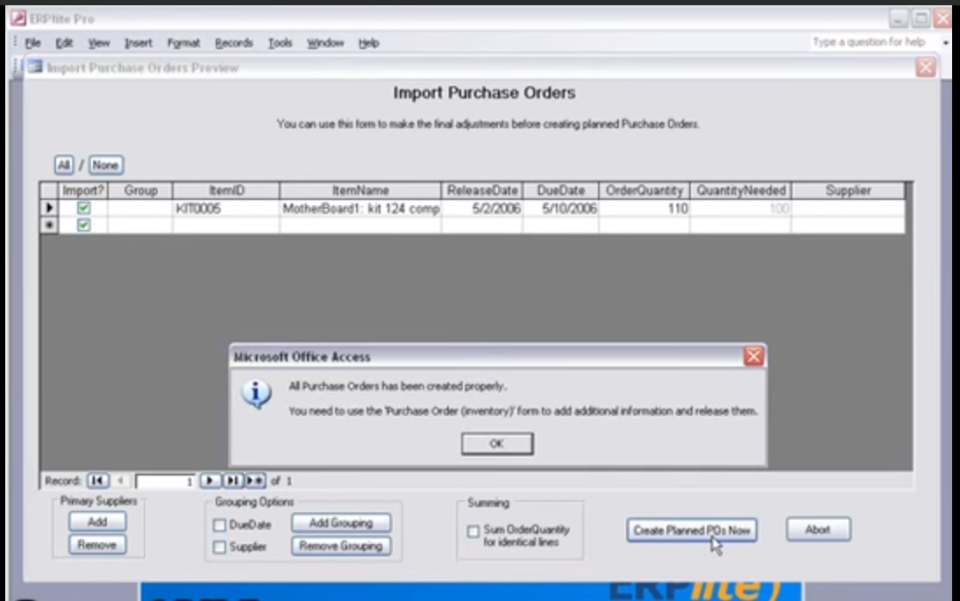Screen dimensions: 960x601
Task: Go to next record navigation arrow
Action: point(209,481)
